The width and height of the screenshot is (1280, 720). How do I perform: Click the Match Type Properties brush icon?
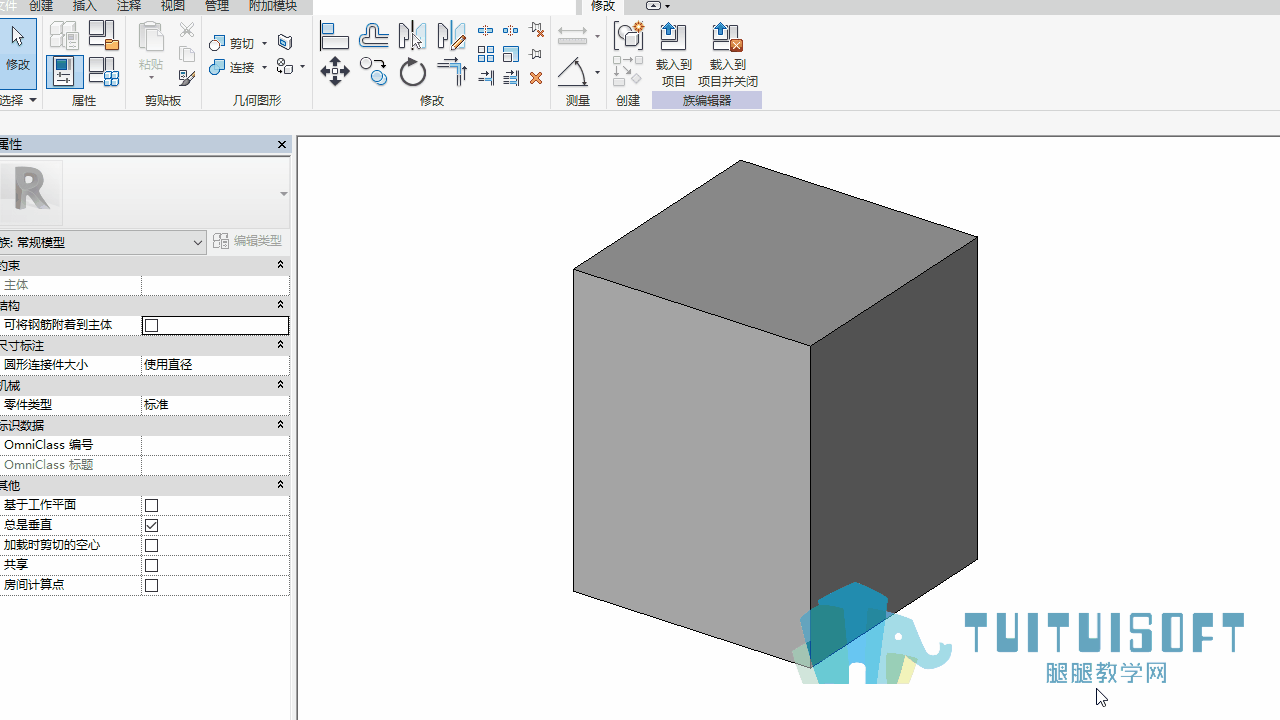tap(186, 77)
